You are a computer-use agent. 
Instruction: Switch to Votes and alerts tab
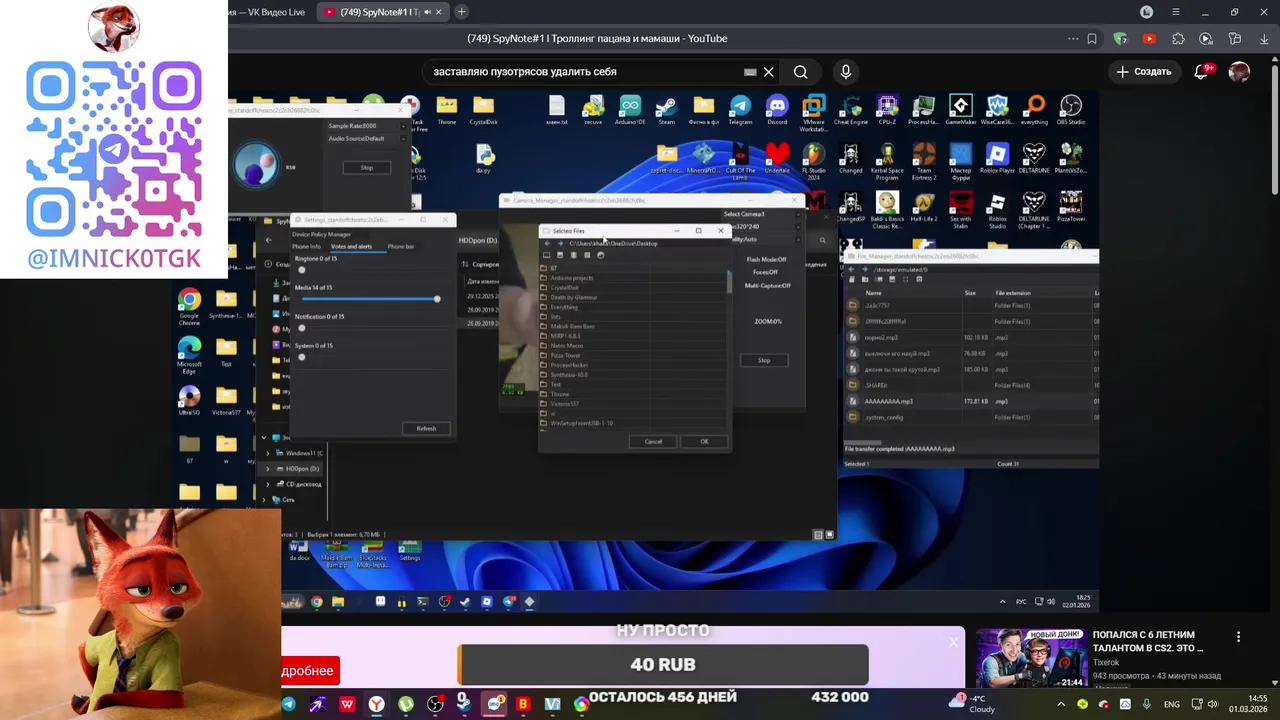351,246
